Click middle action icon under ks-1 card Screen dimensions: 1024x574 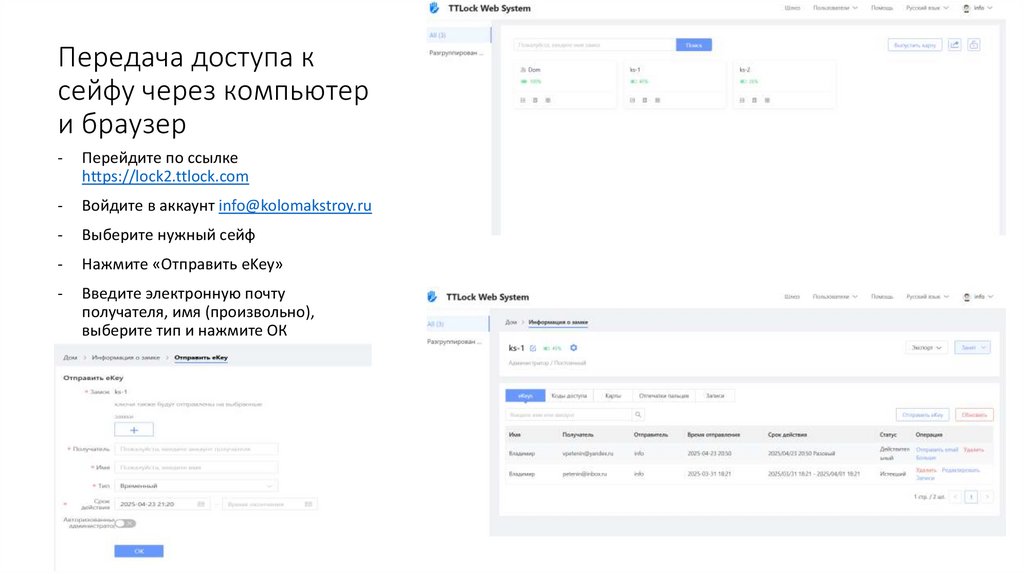[645, 100]
